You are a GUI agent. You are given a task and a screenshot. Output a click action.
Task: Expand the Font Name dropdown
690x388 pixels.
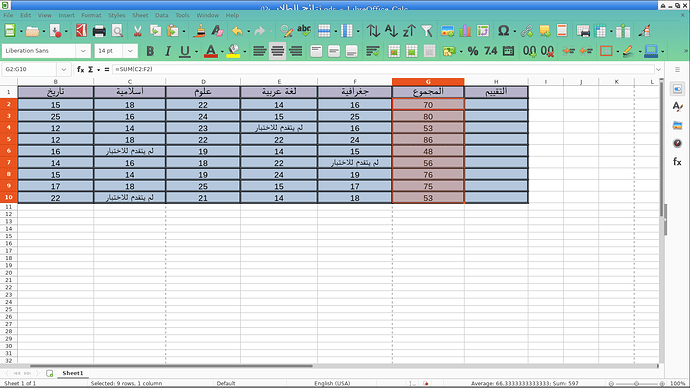point(83,51)
